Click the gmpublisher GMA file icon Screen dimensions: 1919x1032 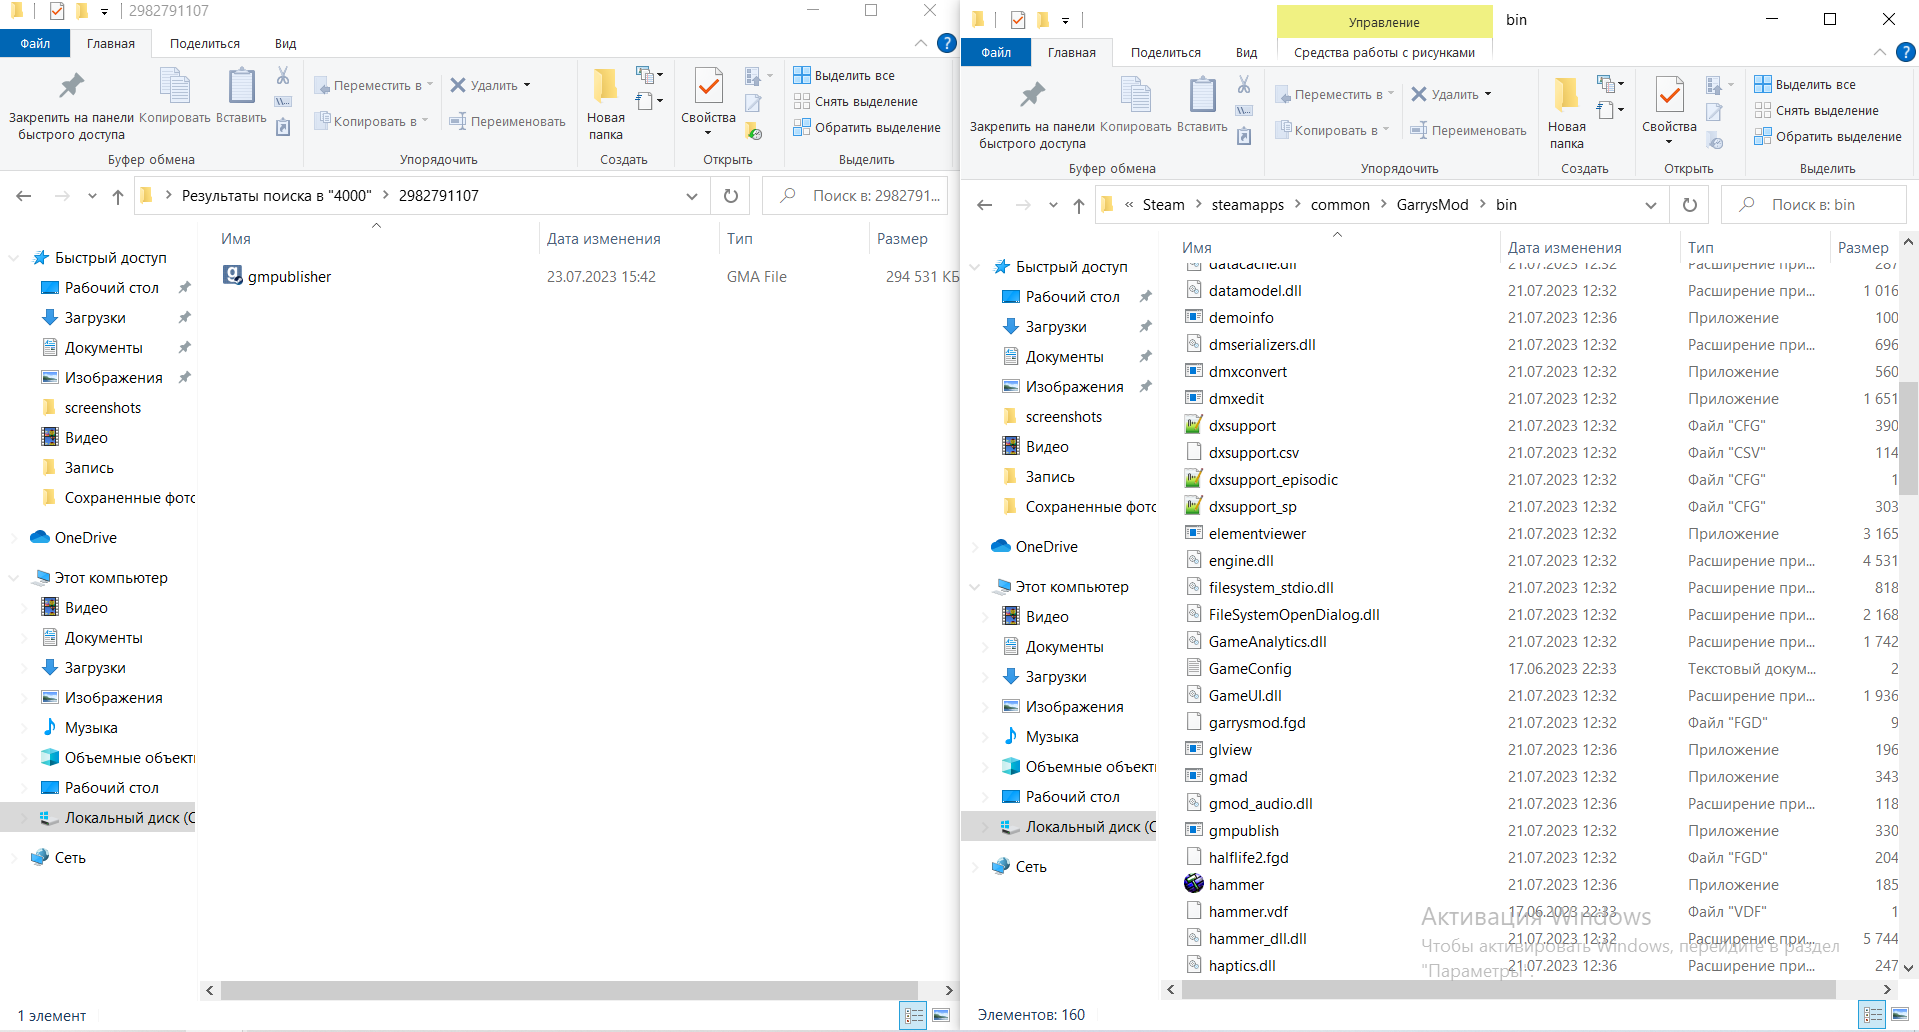point(233,275)
